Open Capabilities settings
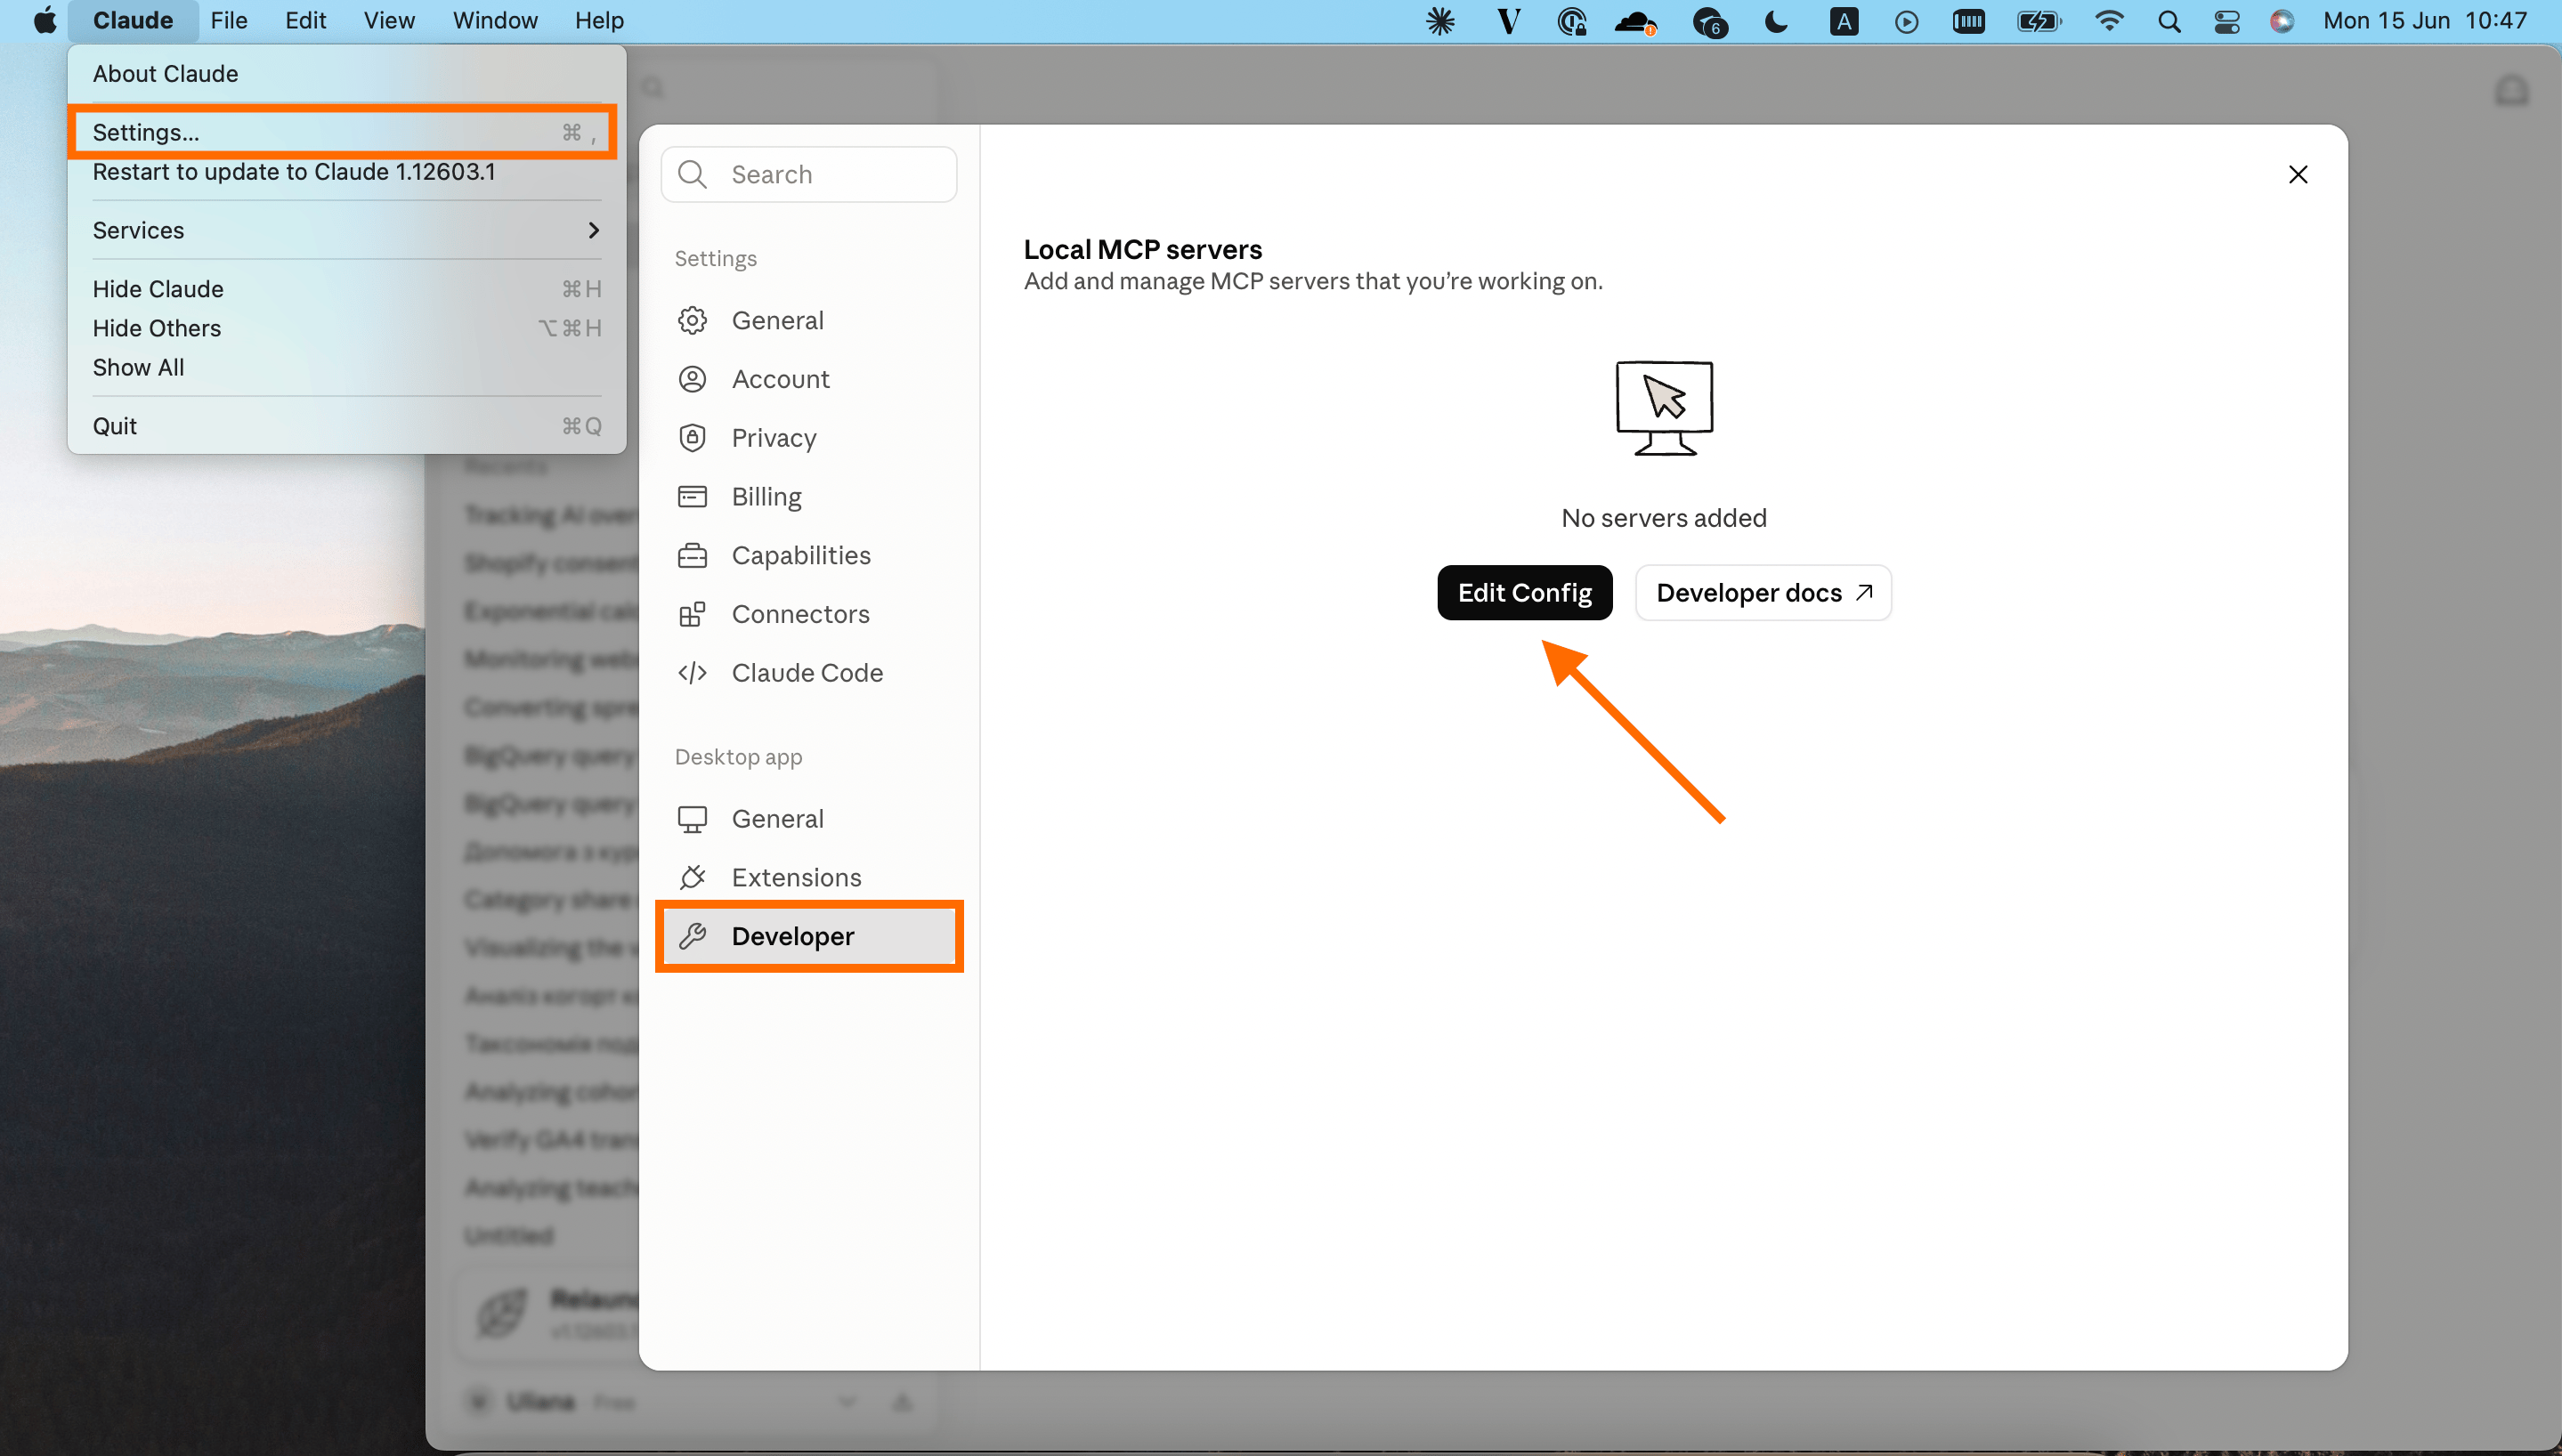The width and height of the screenshot is (2562, 1456). click(x=809, y=555)
